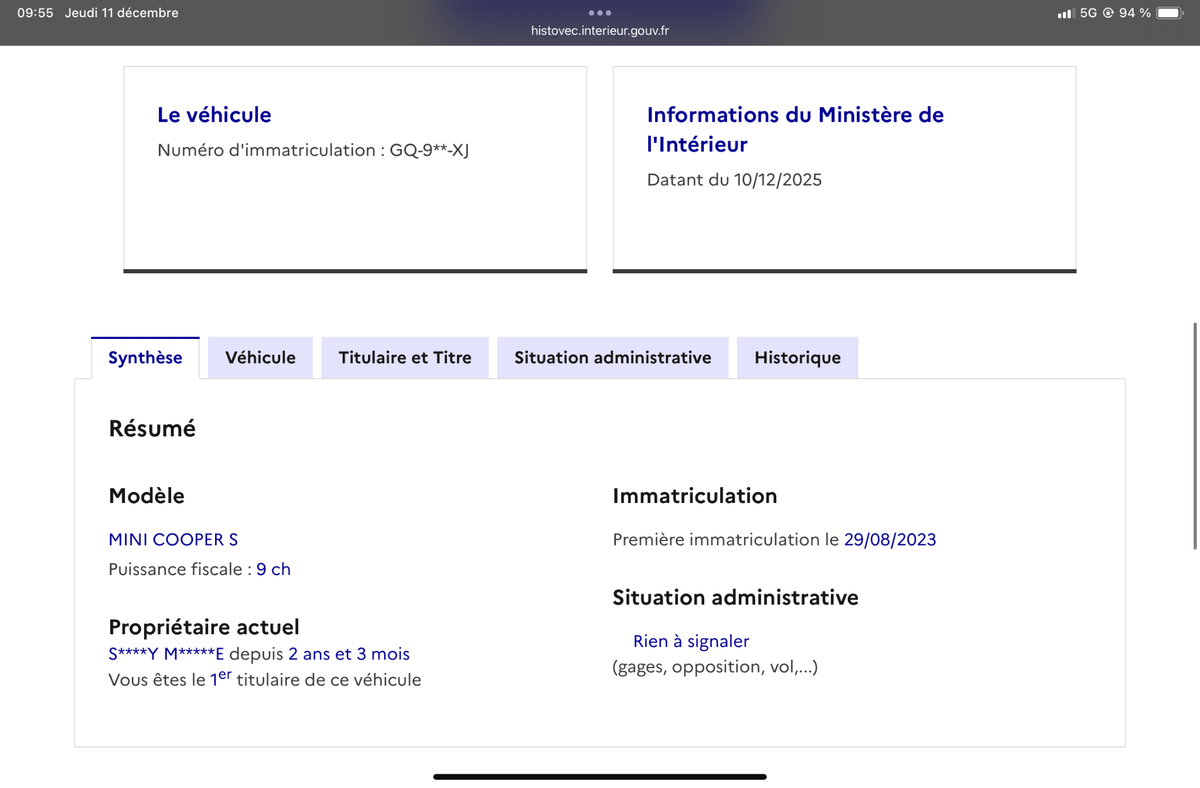1200x788 pixels.
Task: Tap the battery icon in status bar
Action: [1169, 13]
